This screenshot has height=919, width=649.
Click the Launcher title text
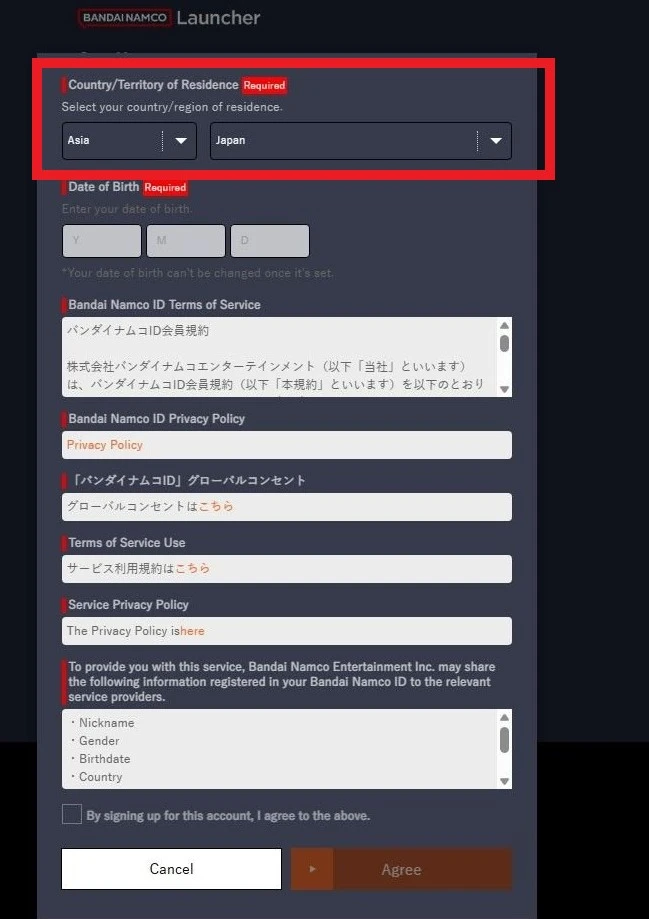pos(218,18)
